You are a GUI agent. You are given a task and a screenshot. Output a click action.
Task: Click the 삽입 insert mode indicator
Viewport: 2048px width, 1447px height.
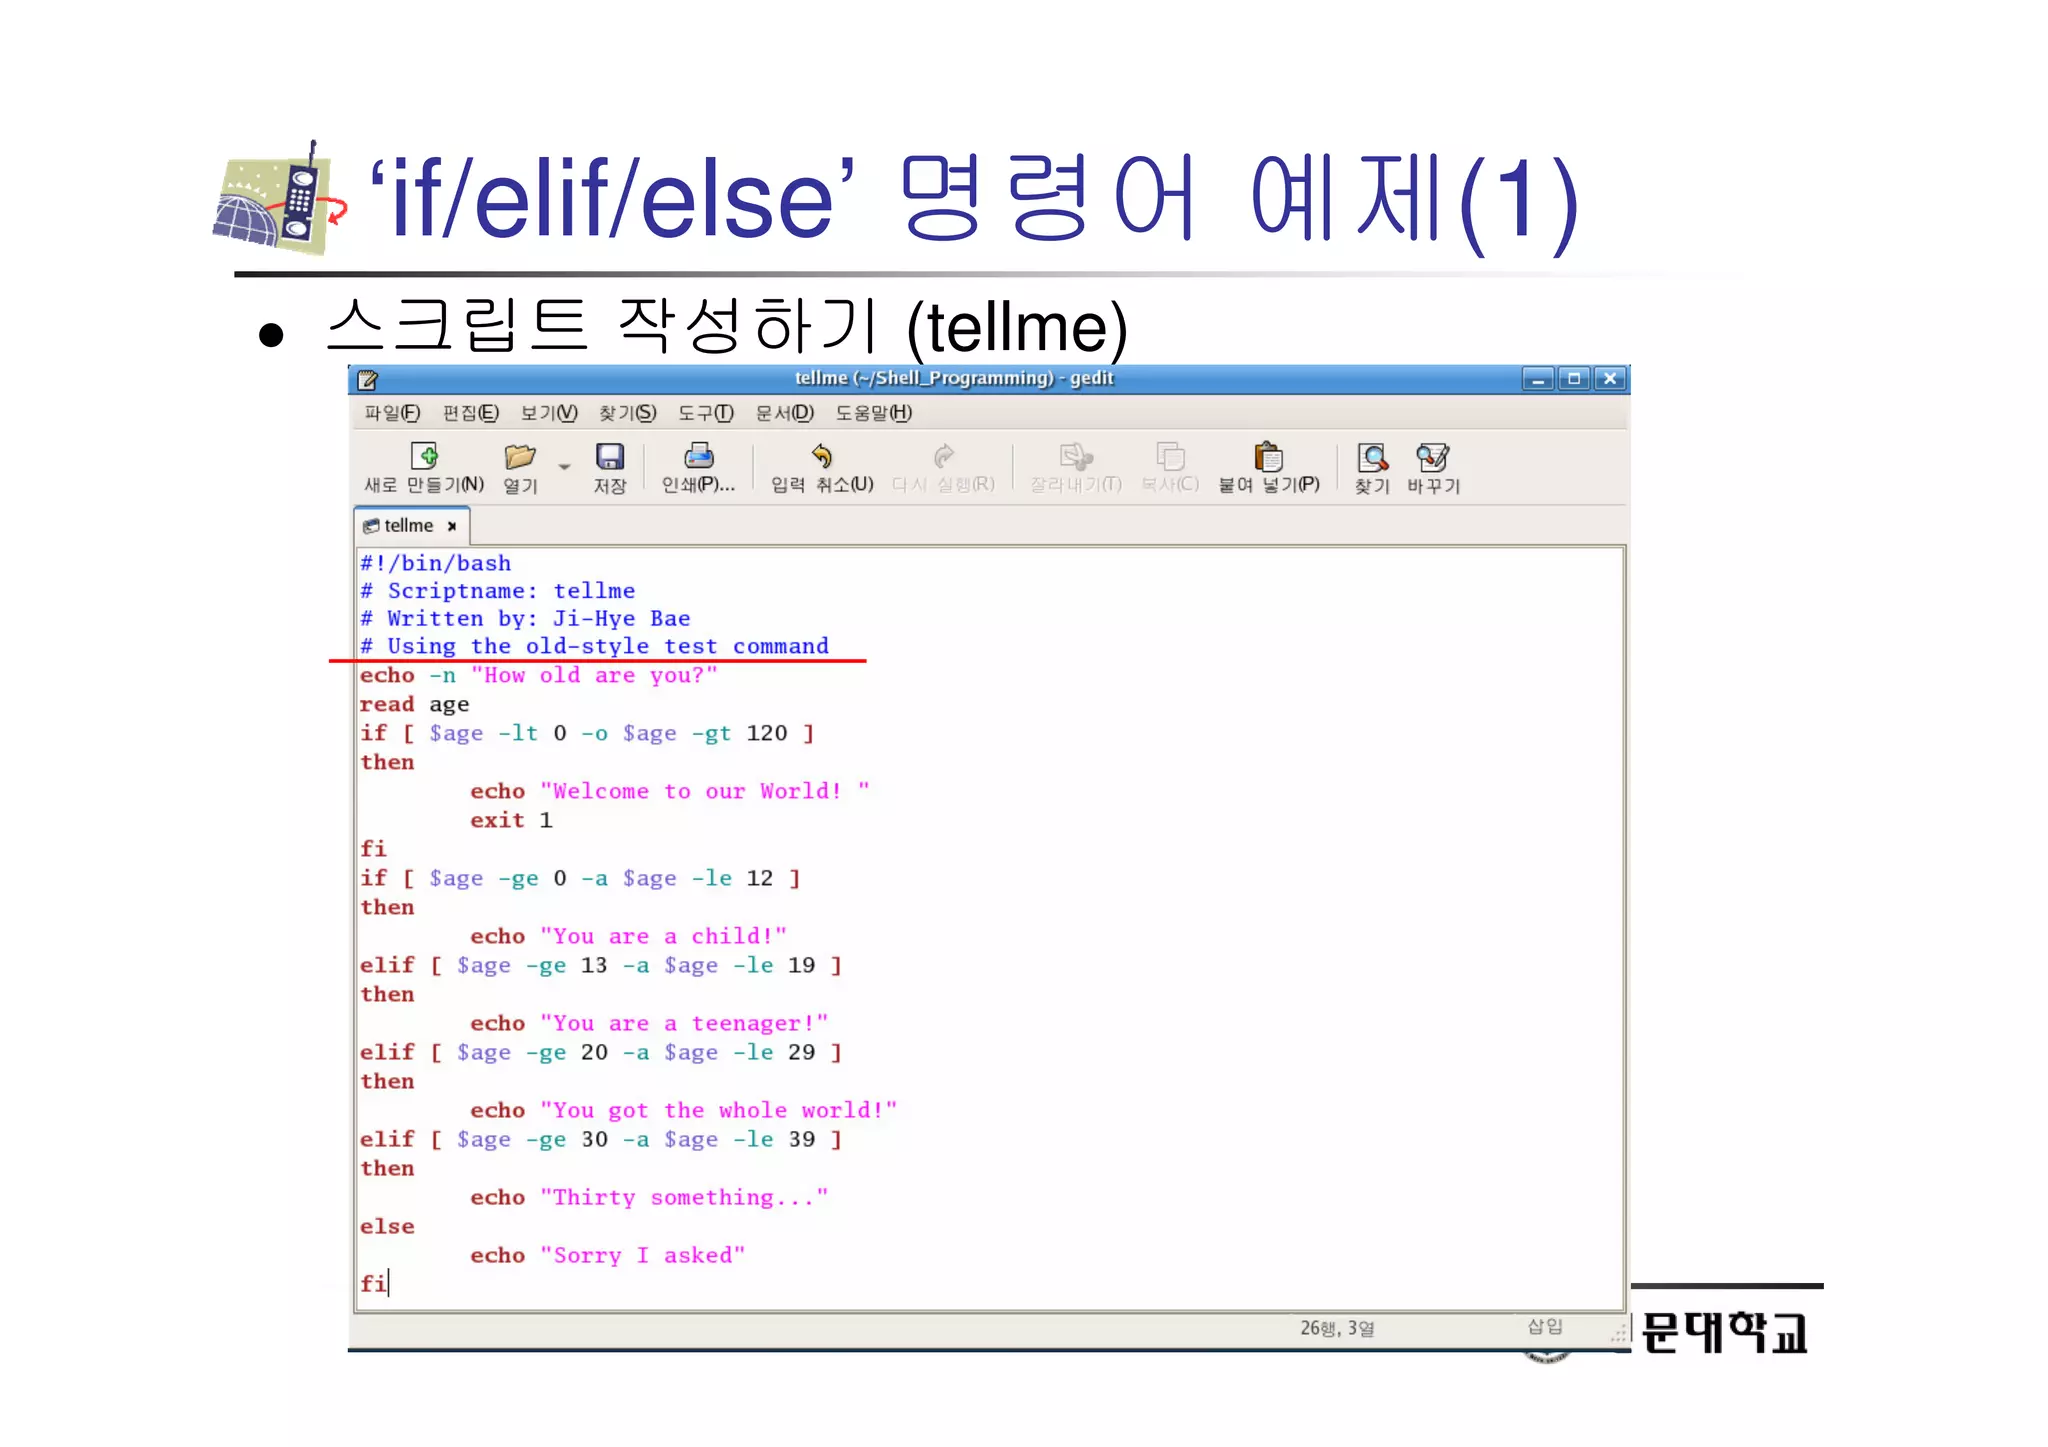click(1545, 1327)
